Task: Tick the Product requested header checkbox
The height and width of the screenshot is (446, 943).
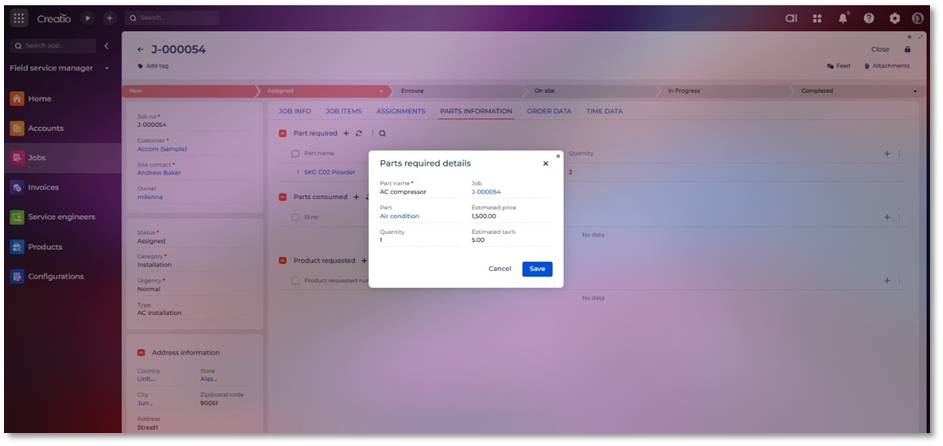Action: (295, 281)
